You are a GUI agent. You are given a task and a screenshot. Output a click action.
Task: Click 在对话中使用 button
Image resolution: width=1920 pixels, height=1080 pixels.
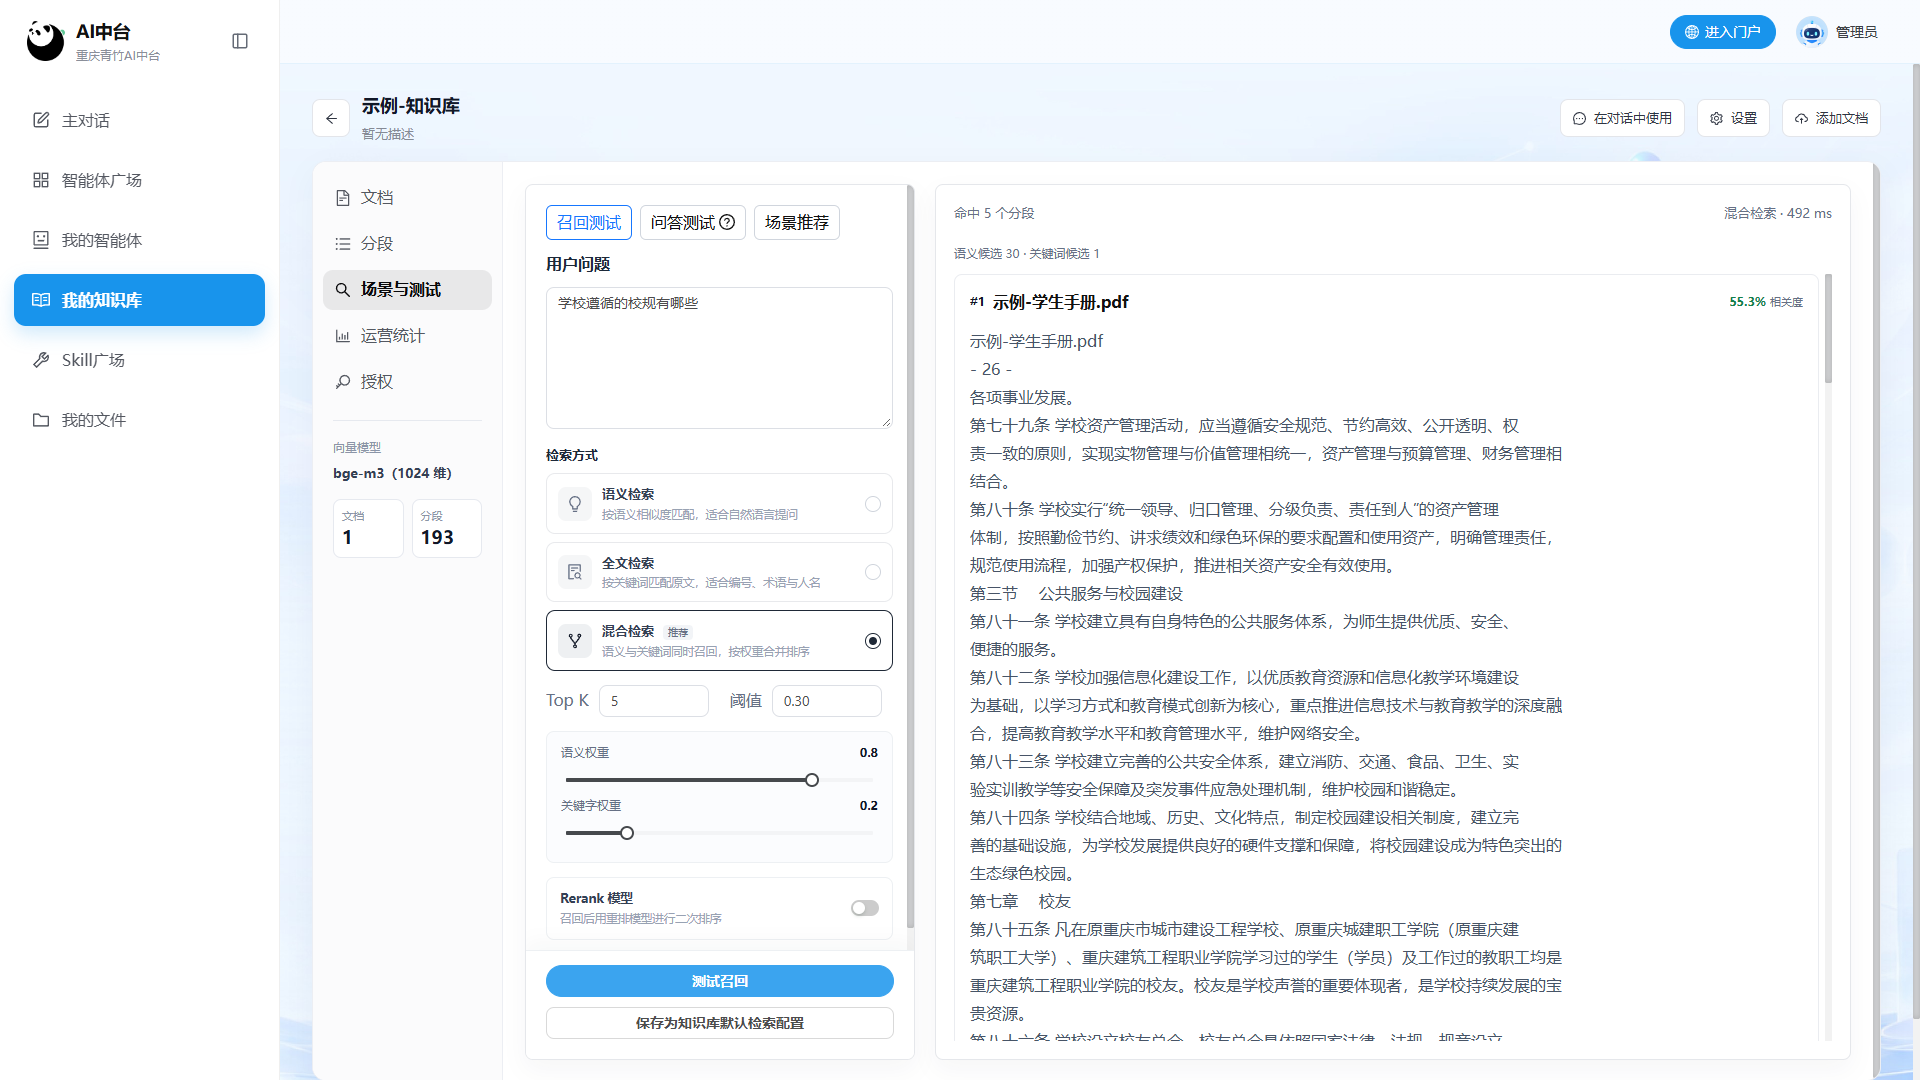(x=1622, y=118)
